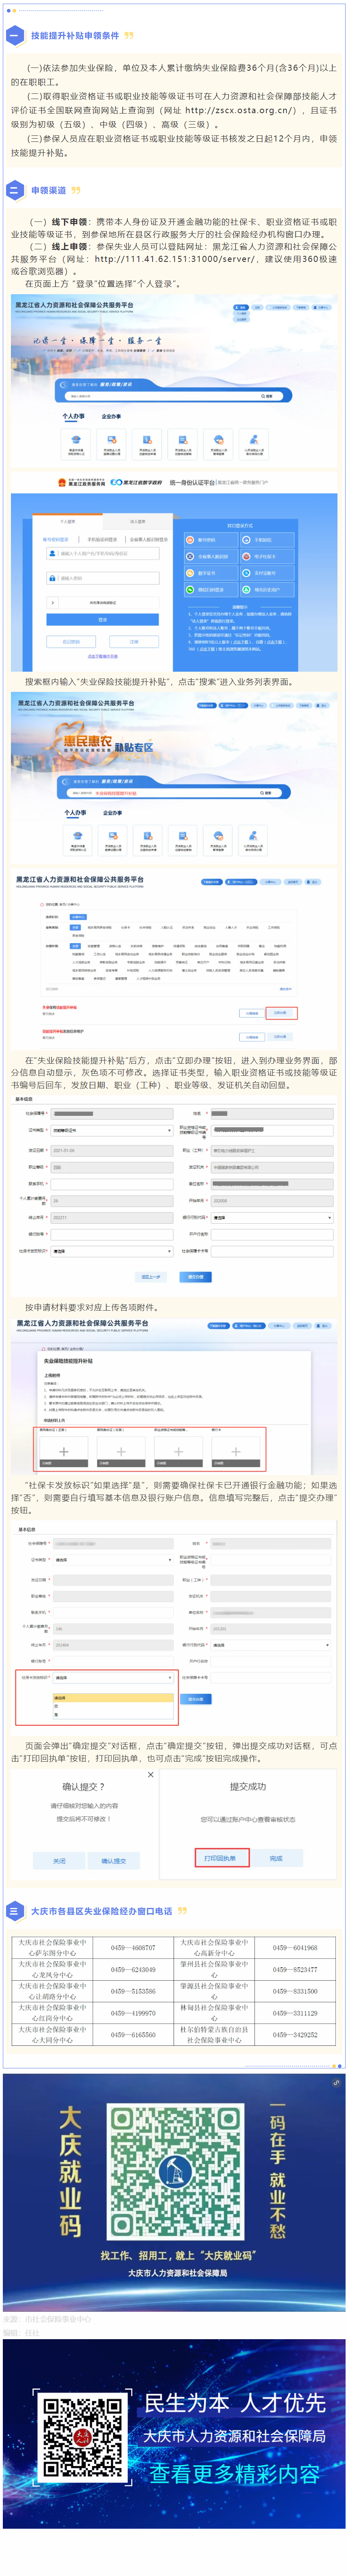Screen dimensions: 348x2576
Task: Click the password field on login page
Action: (x=103, y=578)
